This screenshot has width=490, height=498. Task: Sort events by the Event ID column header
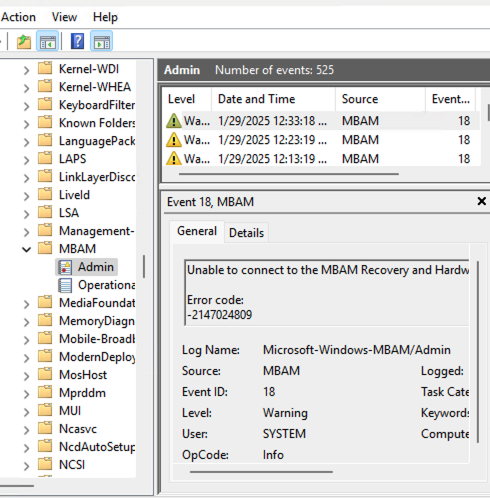click(451, 99)
